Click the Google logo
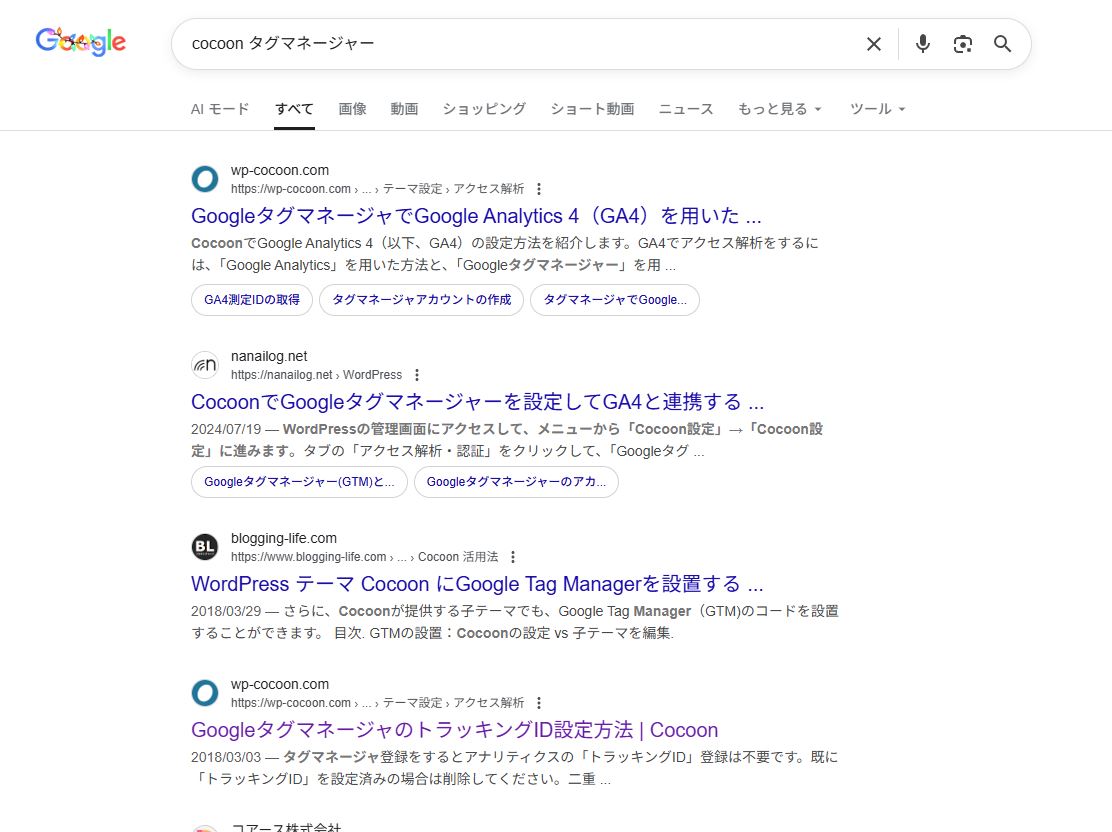 [80, 42]
